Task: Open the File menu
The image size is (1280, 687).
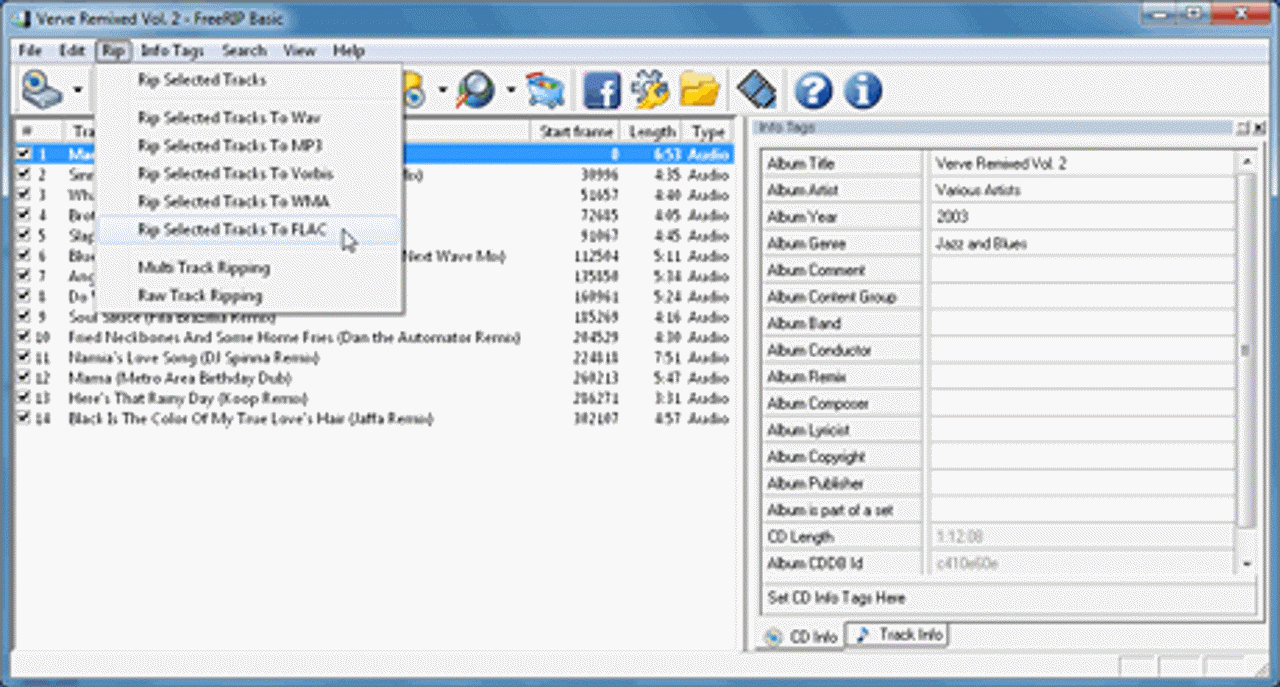Action: (x=30, y=50)
